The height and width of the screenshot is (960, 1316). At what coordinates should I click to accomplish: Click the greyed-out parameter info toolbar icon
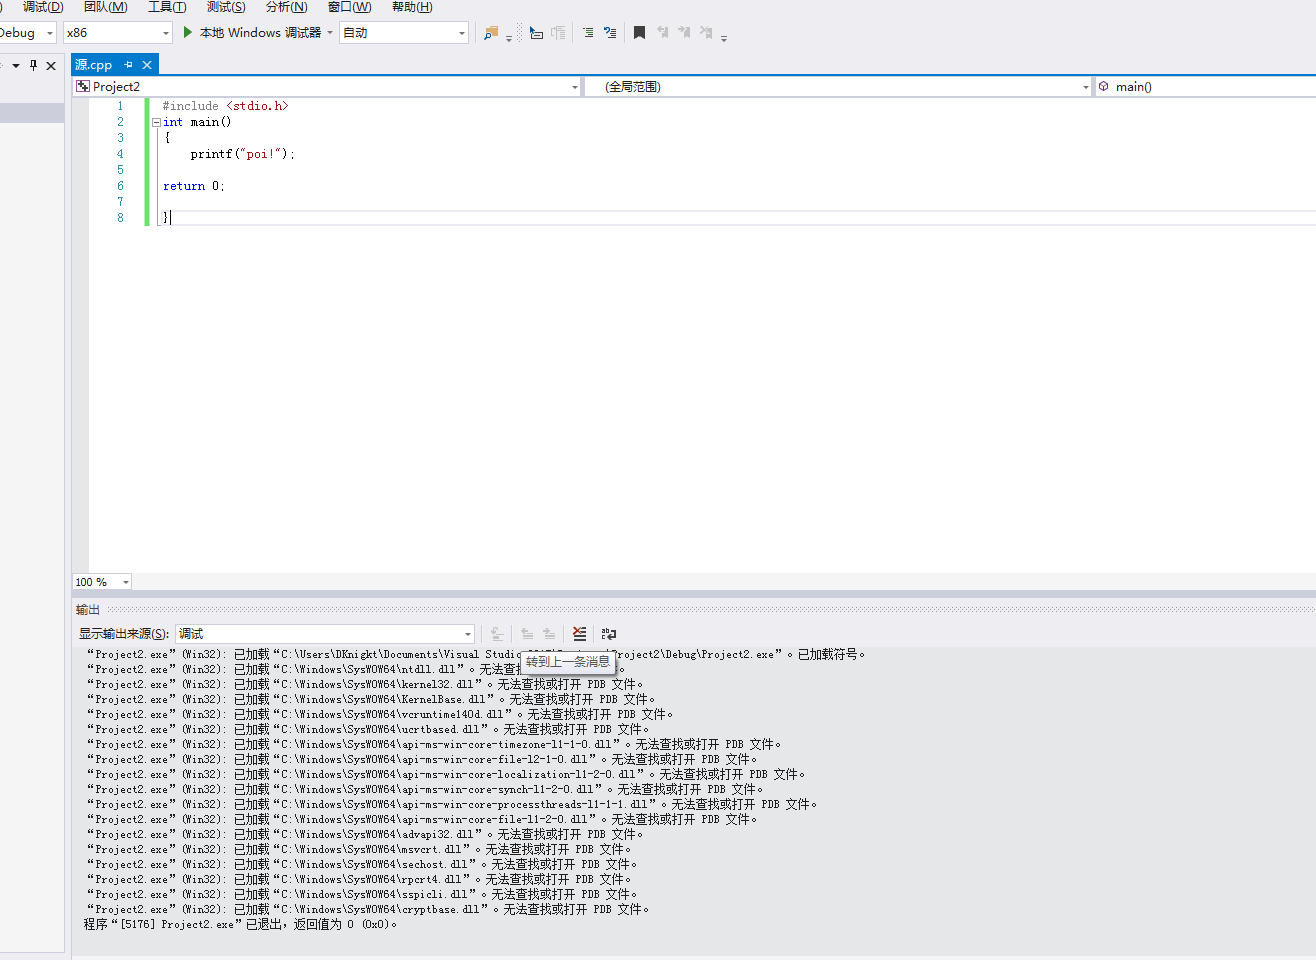tap(558, 33)
